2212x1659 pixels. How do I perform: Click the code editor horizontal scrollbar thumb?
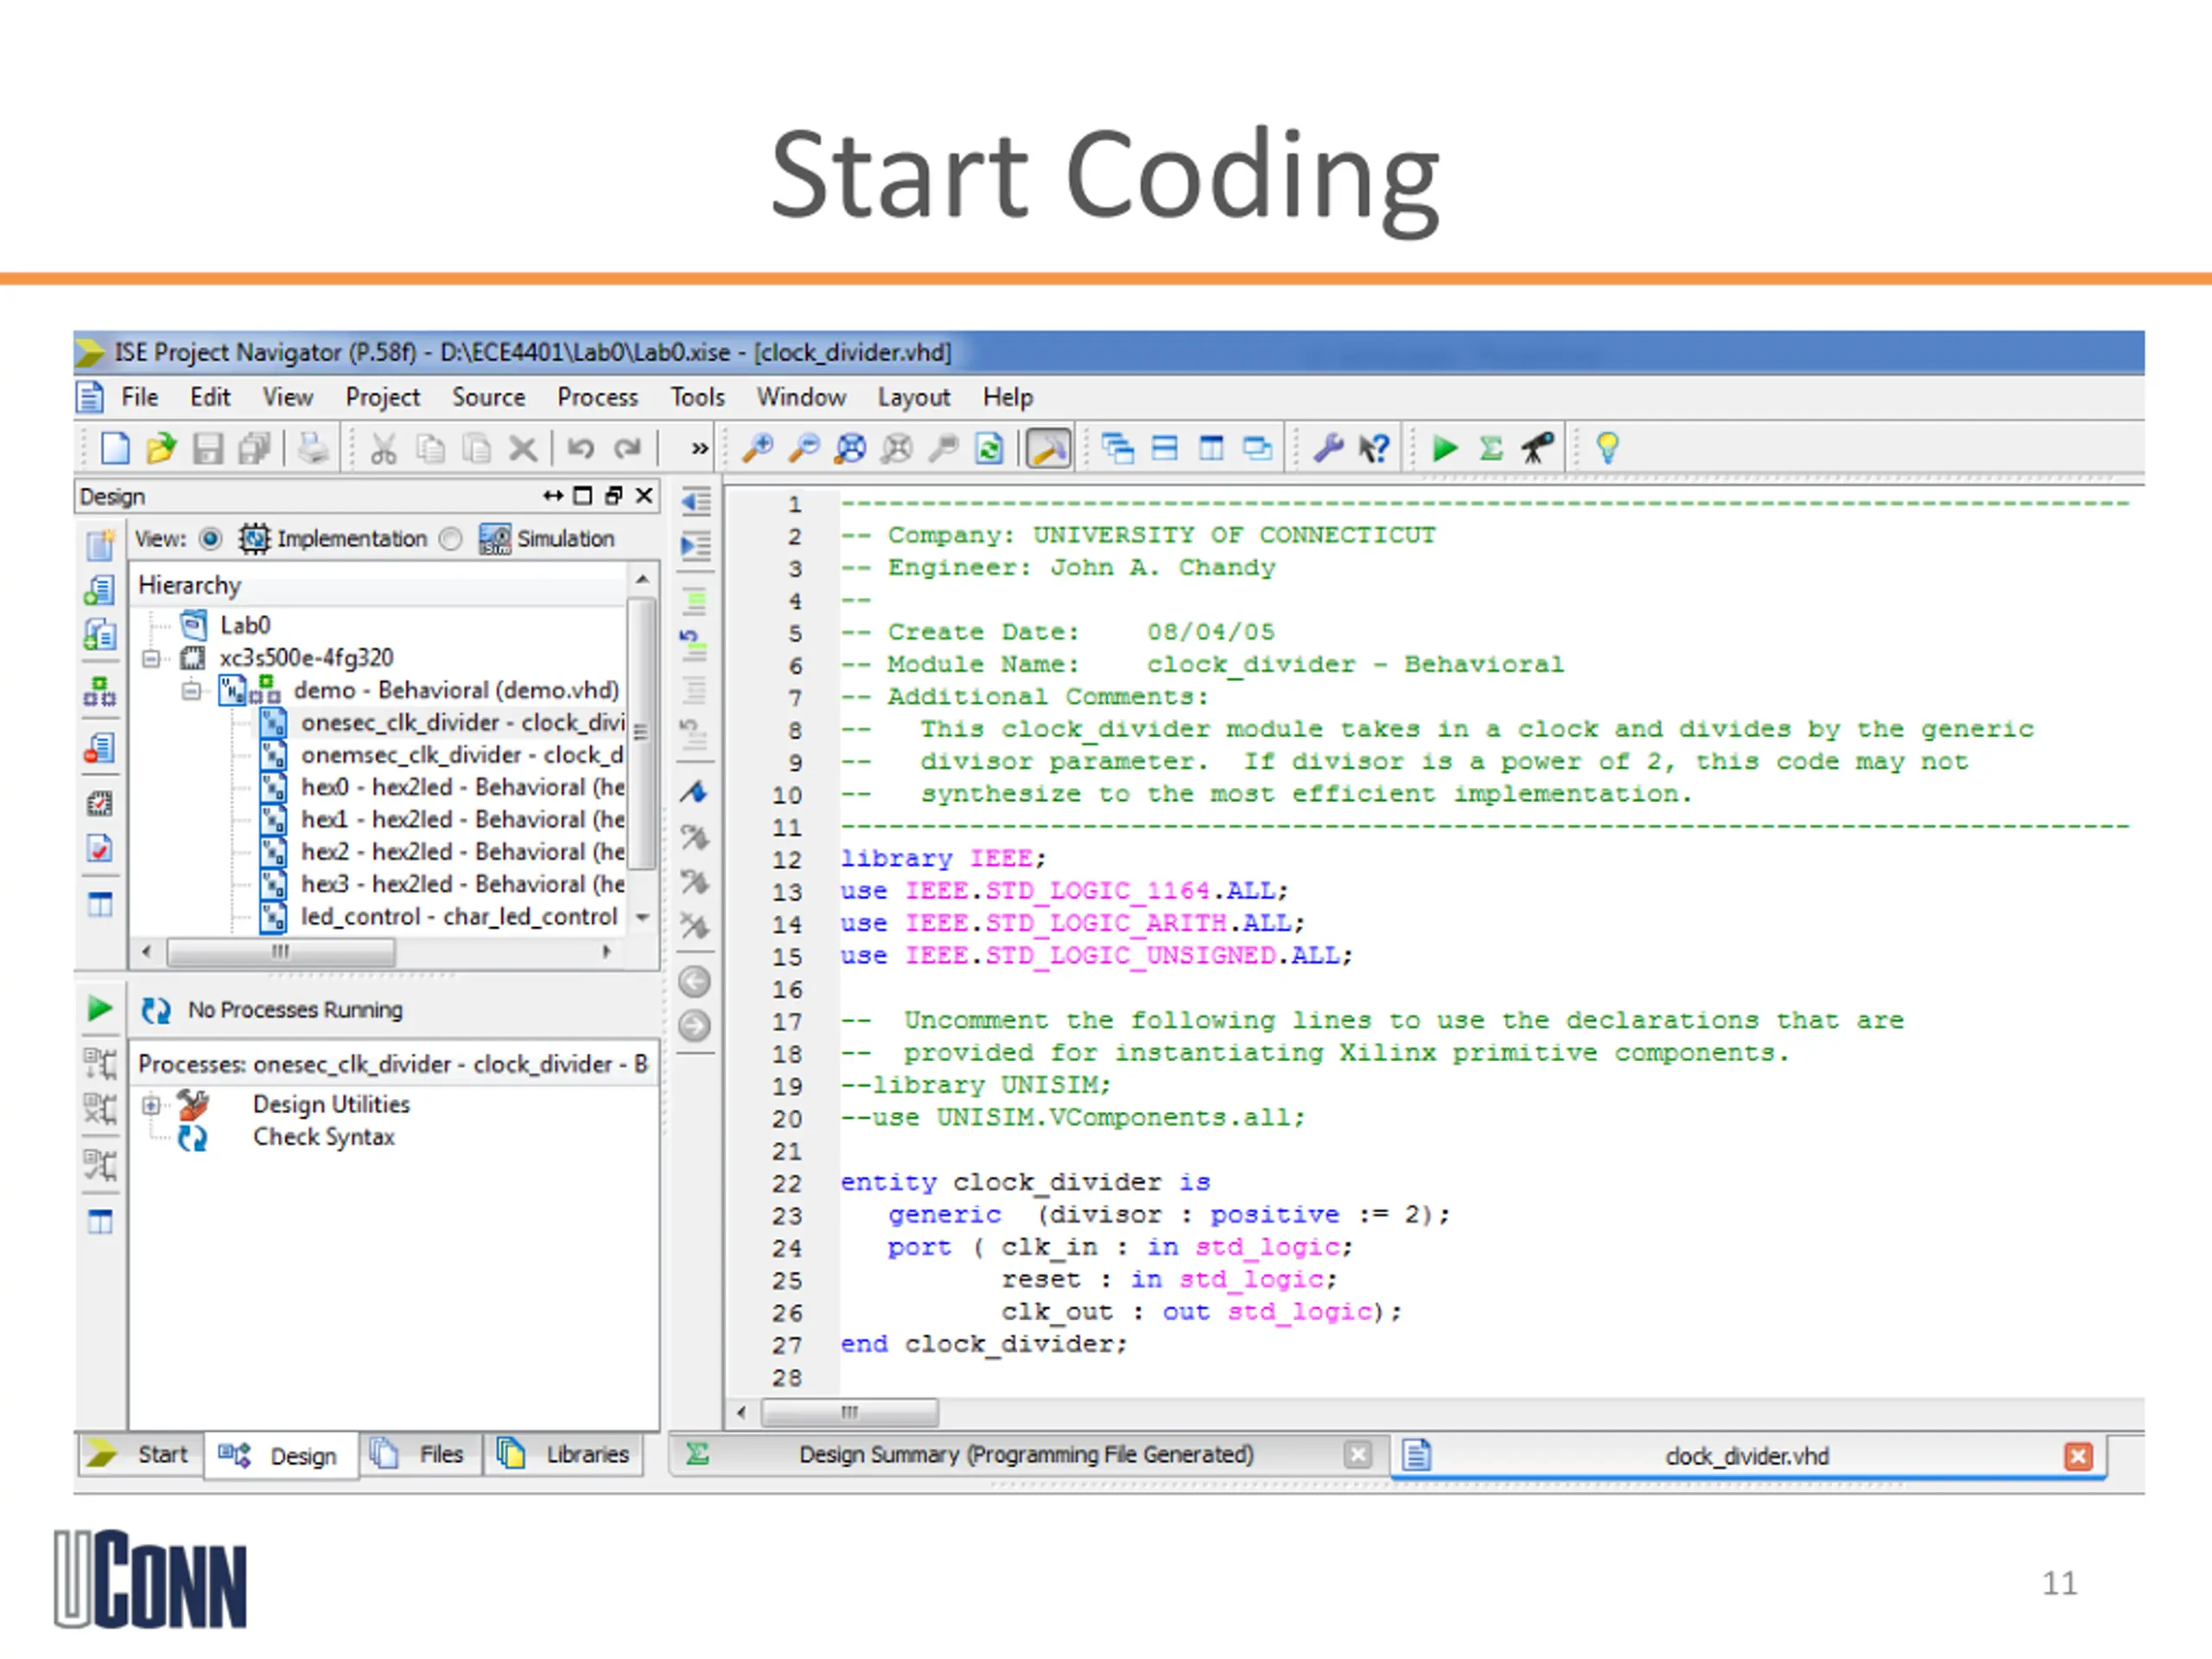[850, 1412]
